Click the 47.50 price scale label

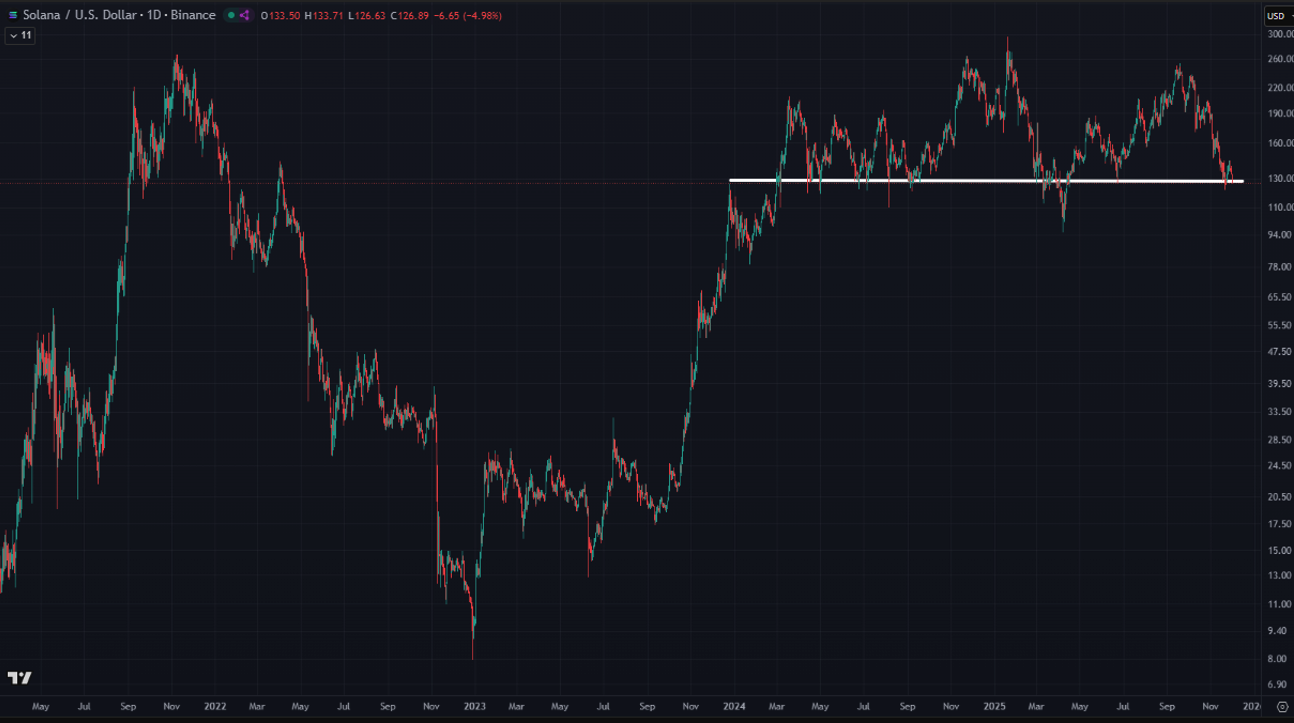1280,352
